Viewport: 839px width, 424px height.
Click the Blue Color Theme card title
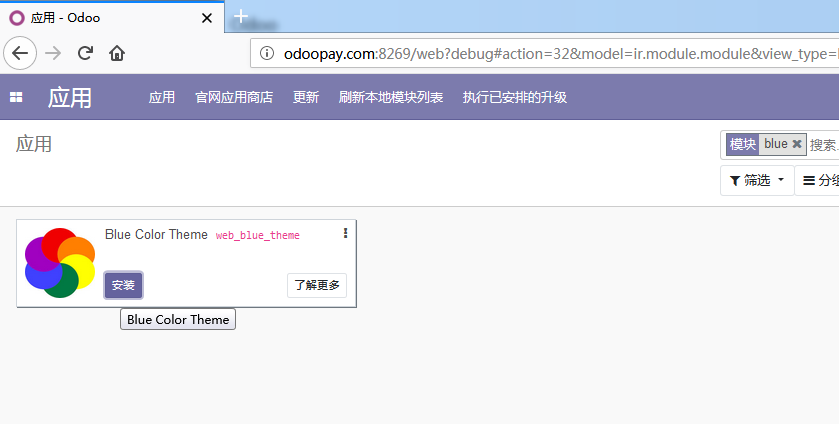[156, 234]
